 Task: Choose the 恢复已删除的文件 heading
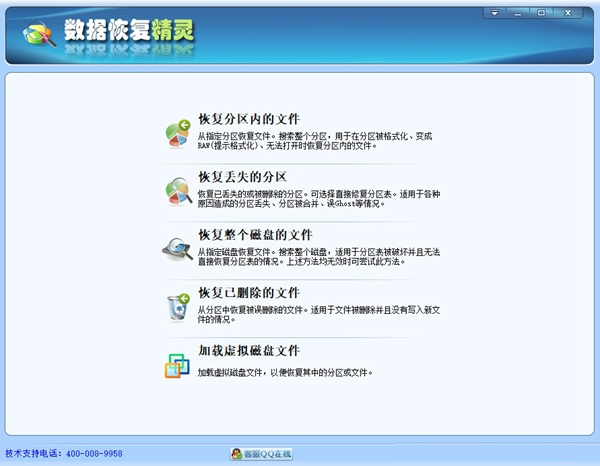click(x=249, y=293)
